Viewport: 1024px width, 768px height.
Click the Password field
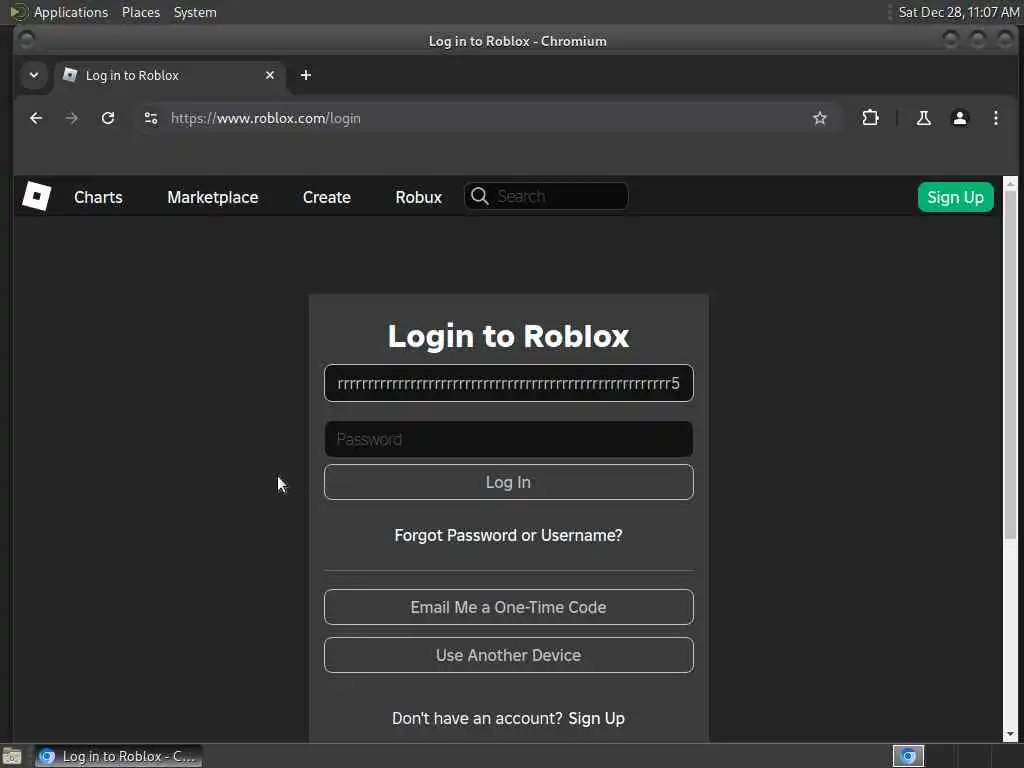point(509,439)
